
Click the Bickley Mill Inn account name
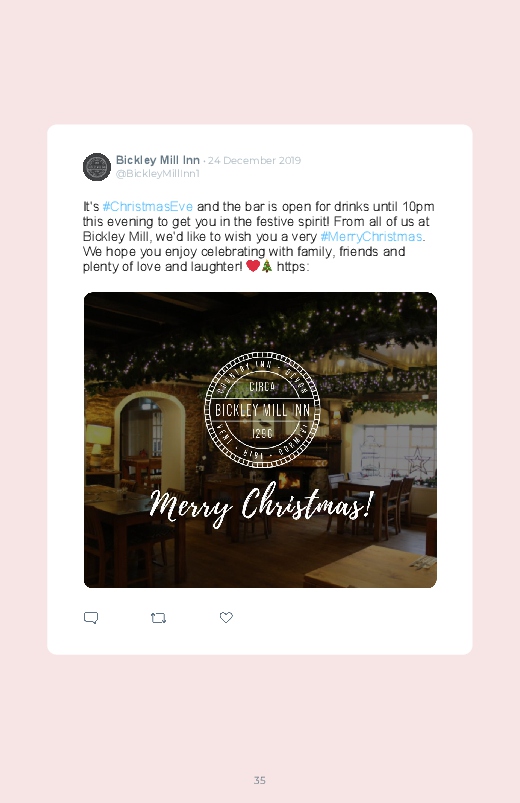coord(158,160)
